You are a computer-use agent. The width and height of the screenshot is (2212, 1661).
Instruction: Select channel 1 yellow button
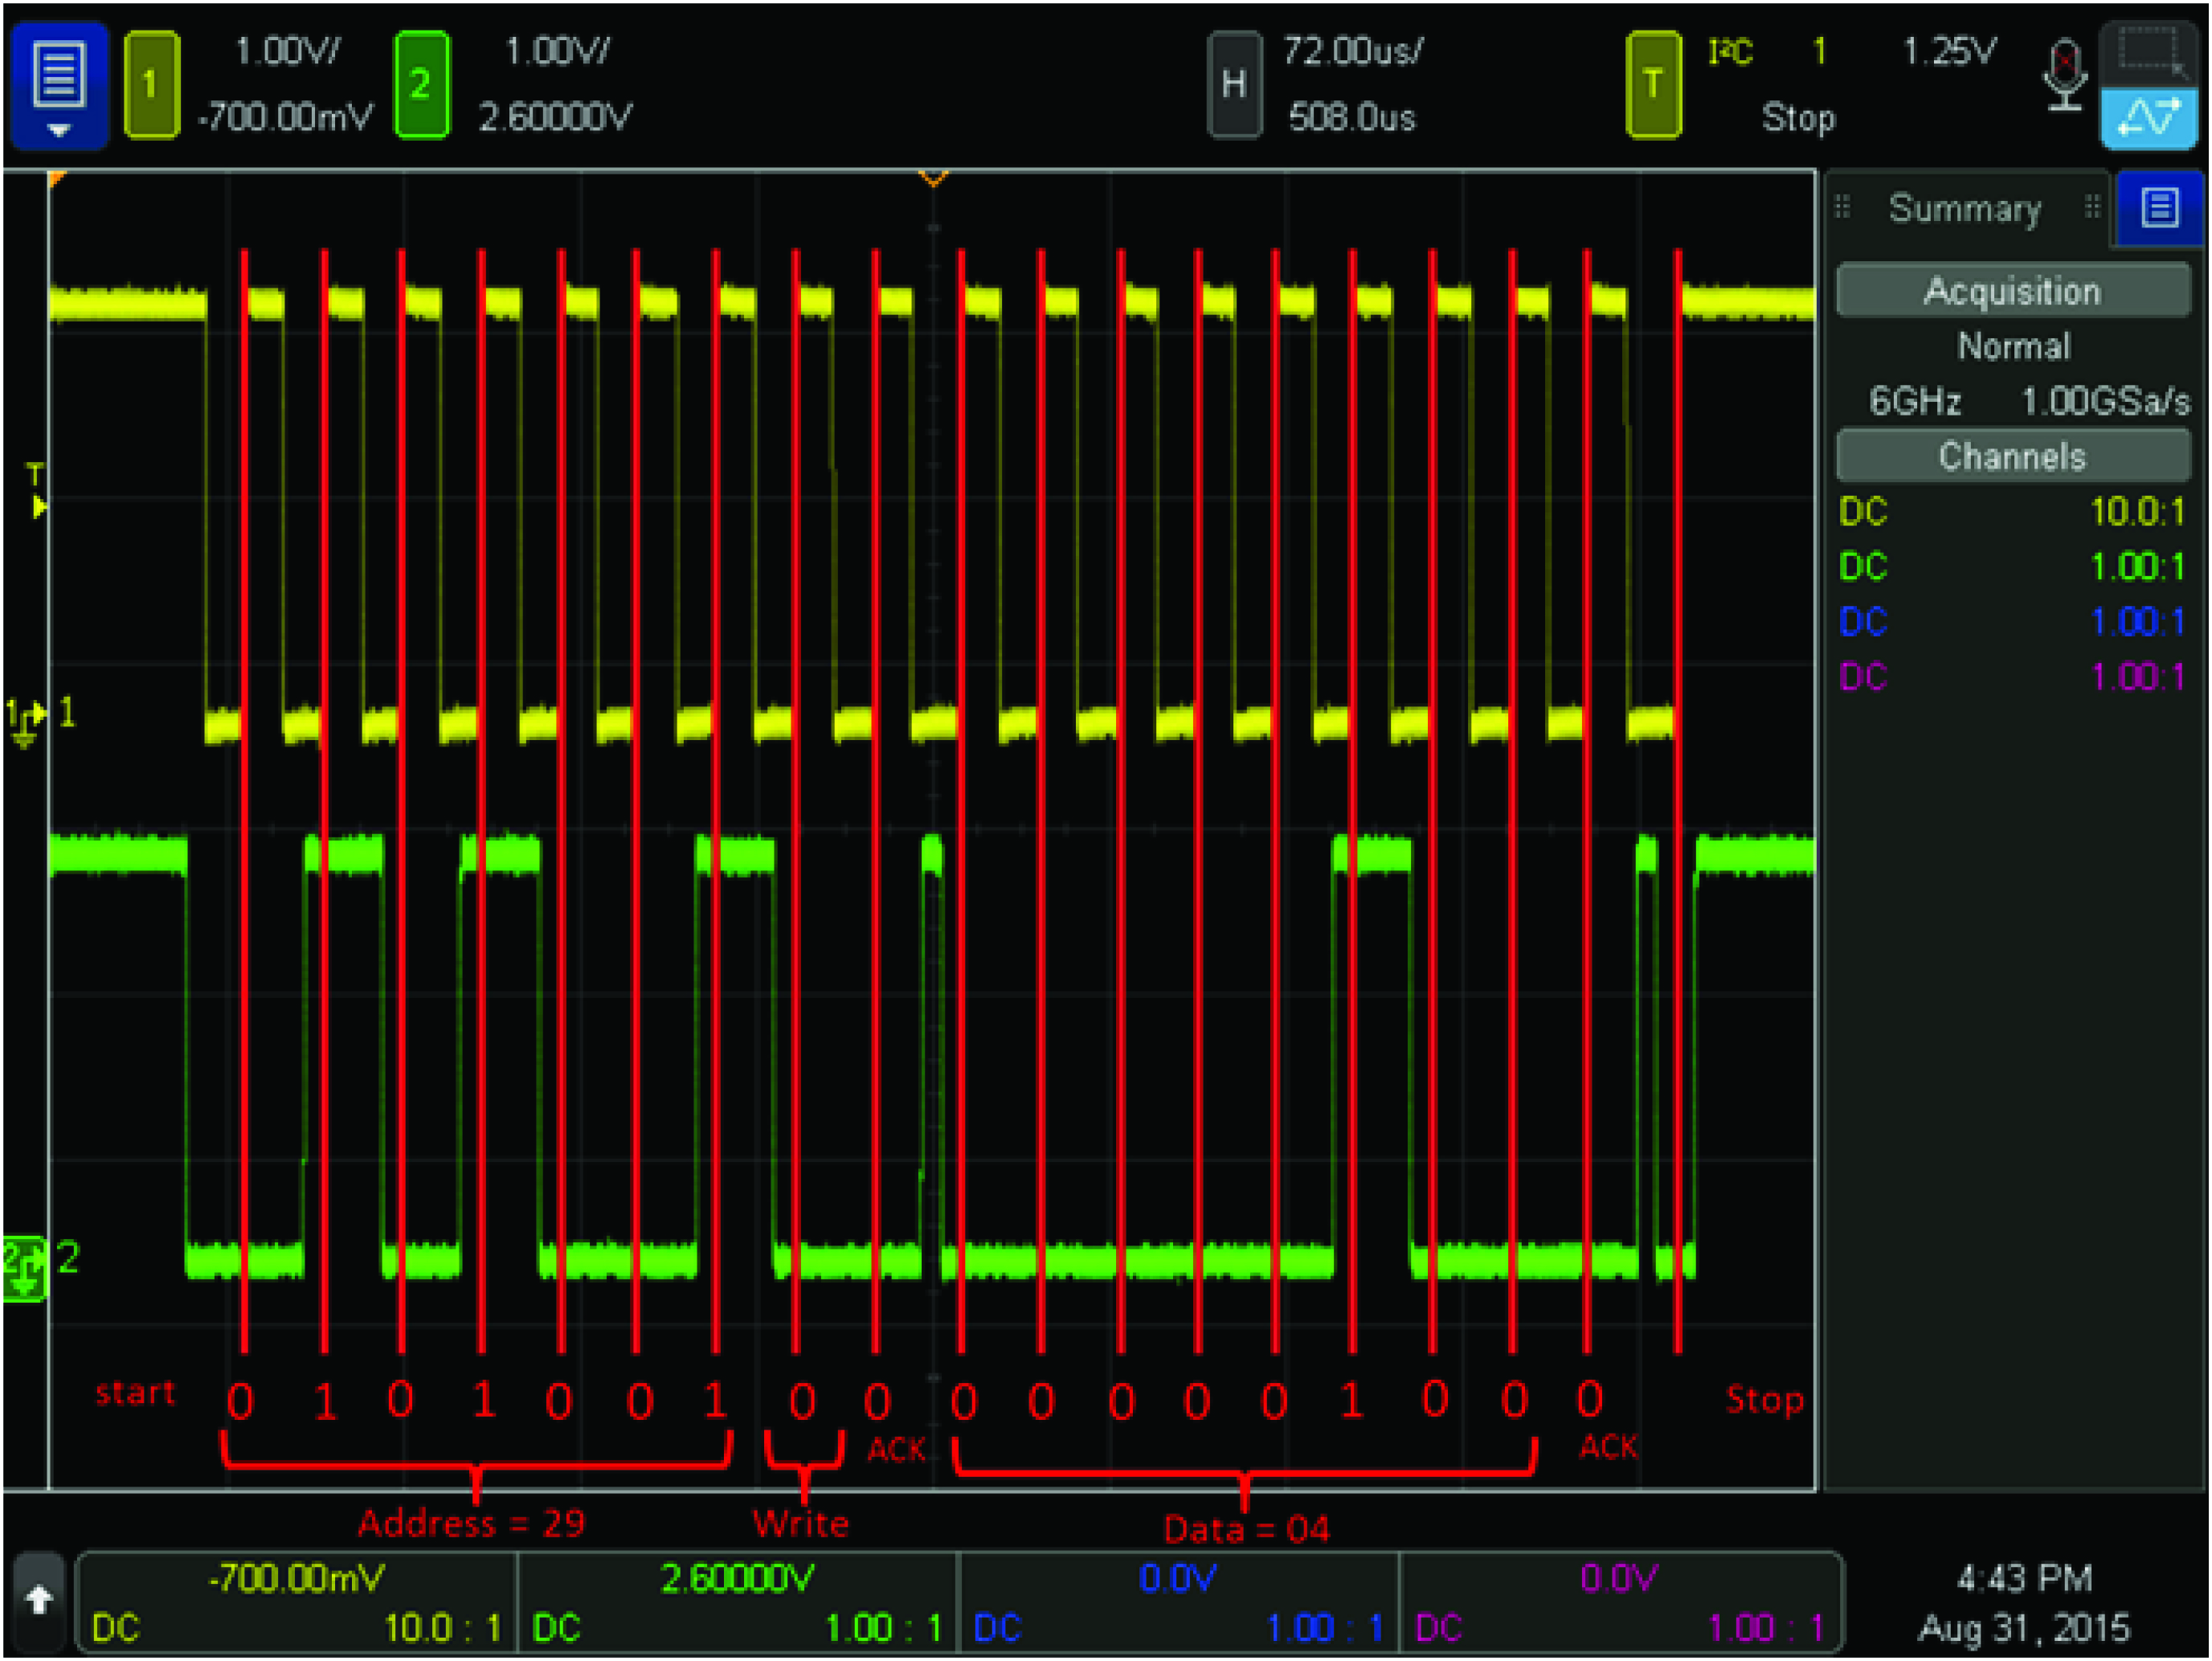pos(151,84)
